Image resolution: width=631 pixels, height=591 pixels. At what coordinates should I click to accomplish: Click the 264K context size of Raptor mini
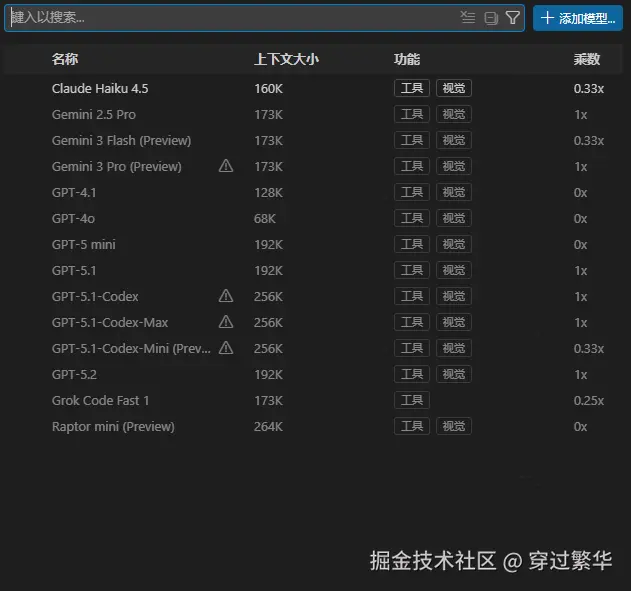click(268, 426)
